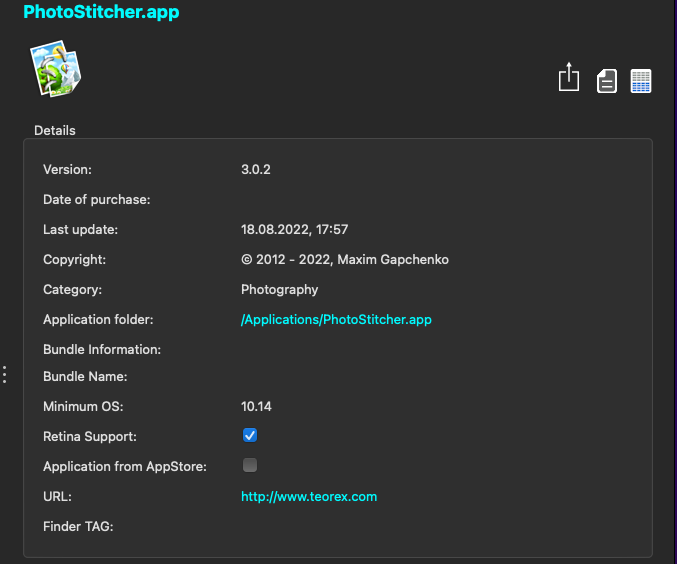Click the Version: label
Viewport: 677px width, 564px height.
(67, 169)
